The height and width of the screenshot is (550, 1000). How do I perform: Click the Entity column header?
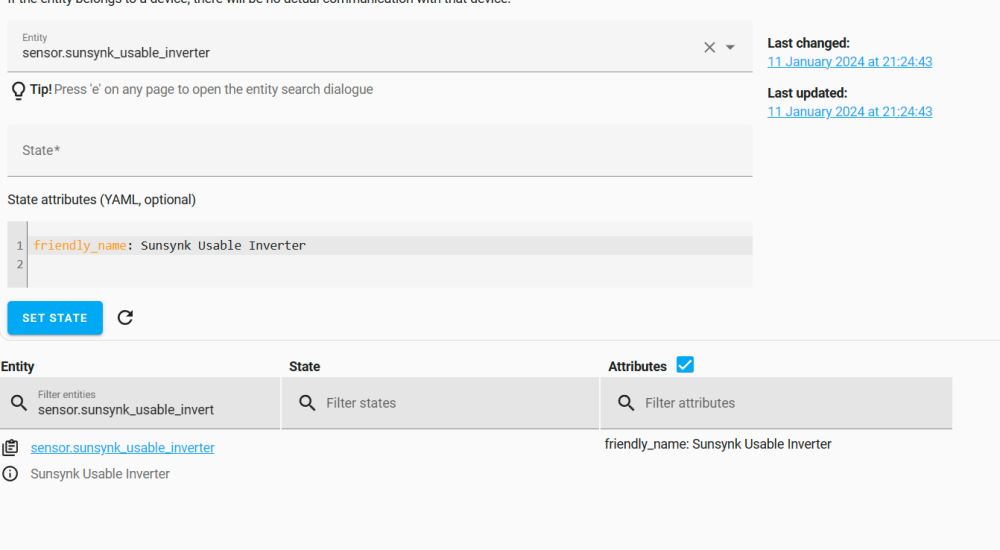click(17, 366)
